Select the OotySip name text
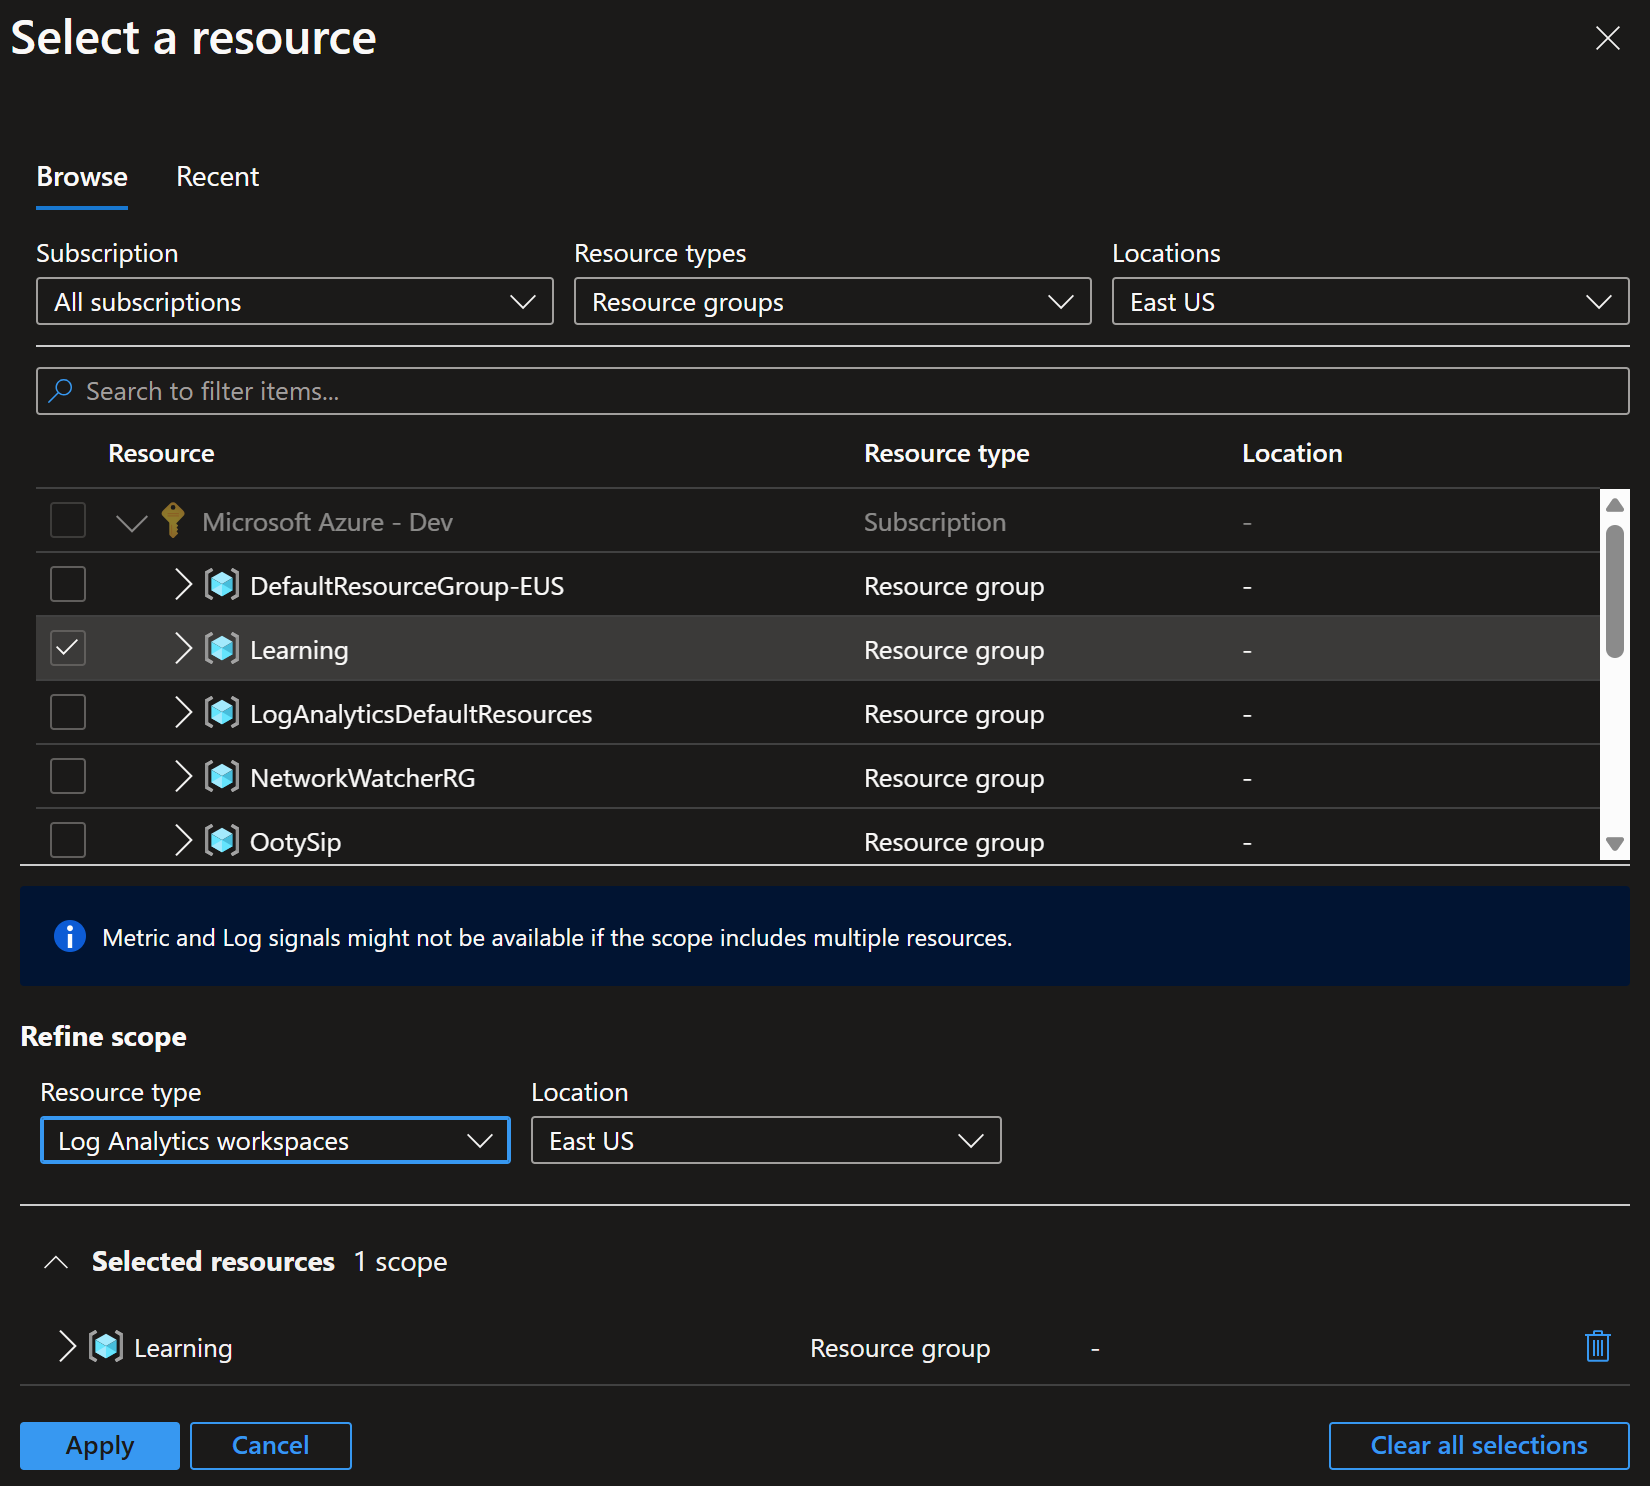Screen dimensions: 1650x1486 [295, 842]
